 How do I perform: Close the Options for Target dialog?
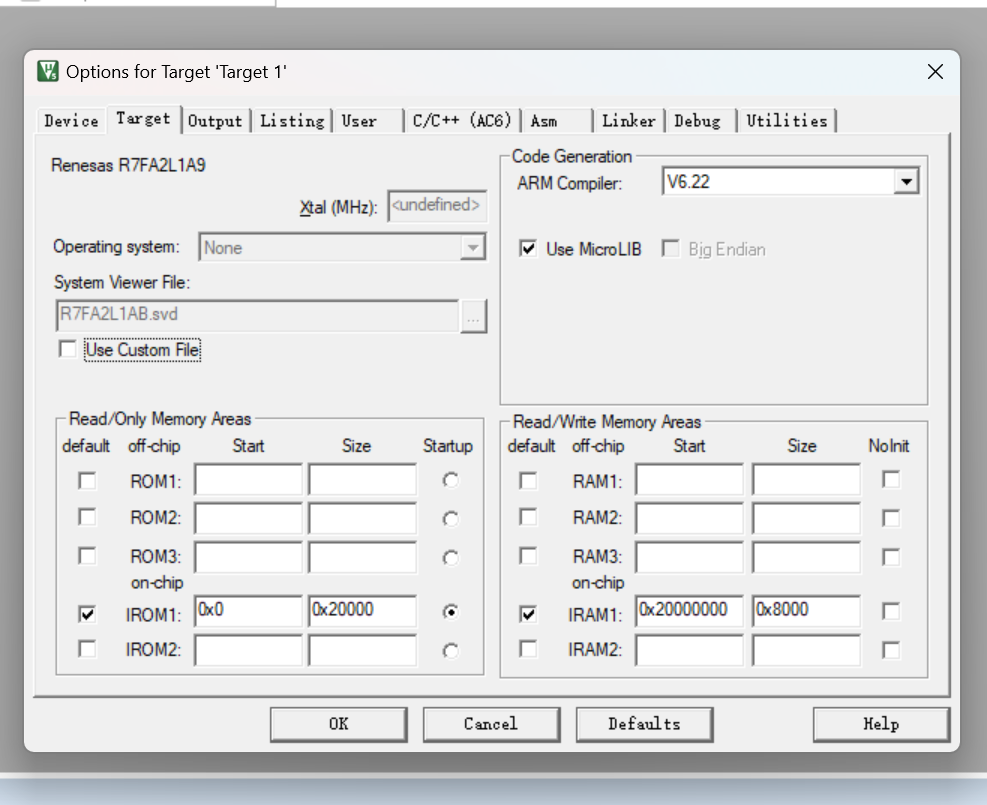click(x=935, y=72)
